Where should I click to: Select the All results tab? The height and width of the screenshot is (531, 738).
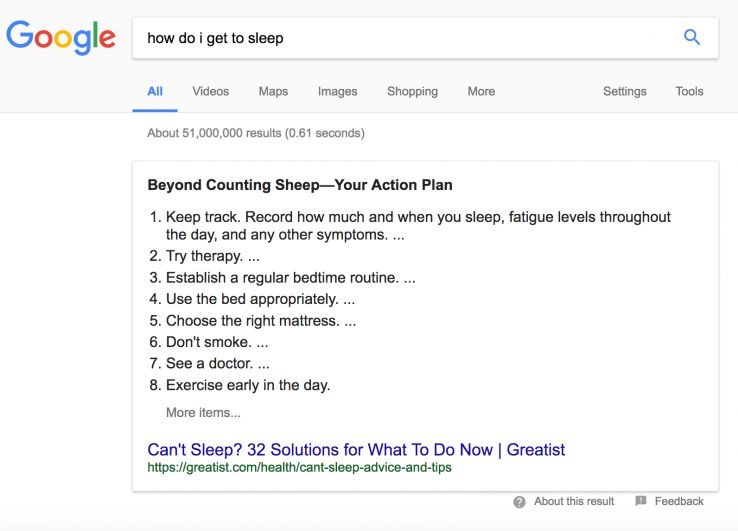pos(155,91)
